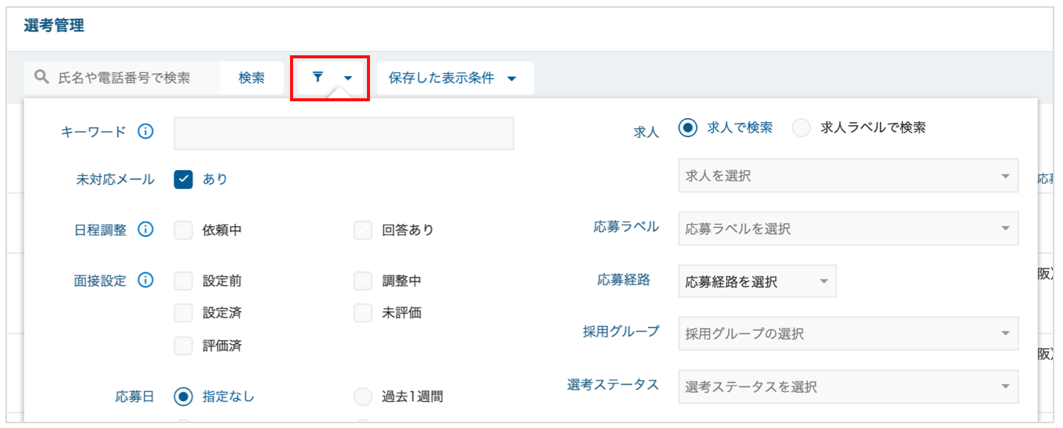Select 過去1週間 radio option
Screen dimensions: 1063x428
click(363, 396)
